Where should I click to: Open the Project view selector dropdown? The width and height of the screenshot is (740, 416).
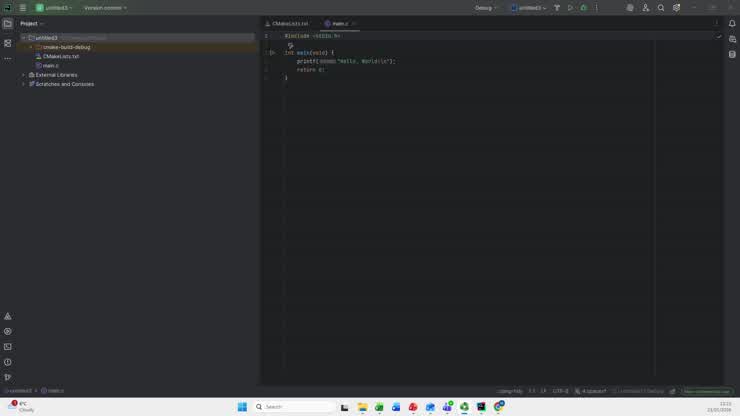32,24
